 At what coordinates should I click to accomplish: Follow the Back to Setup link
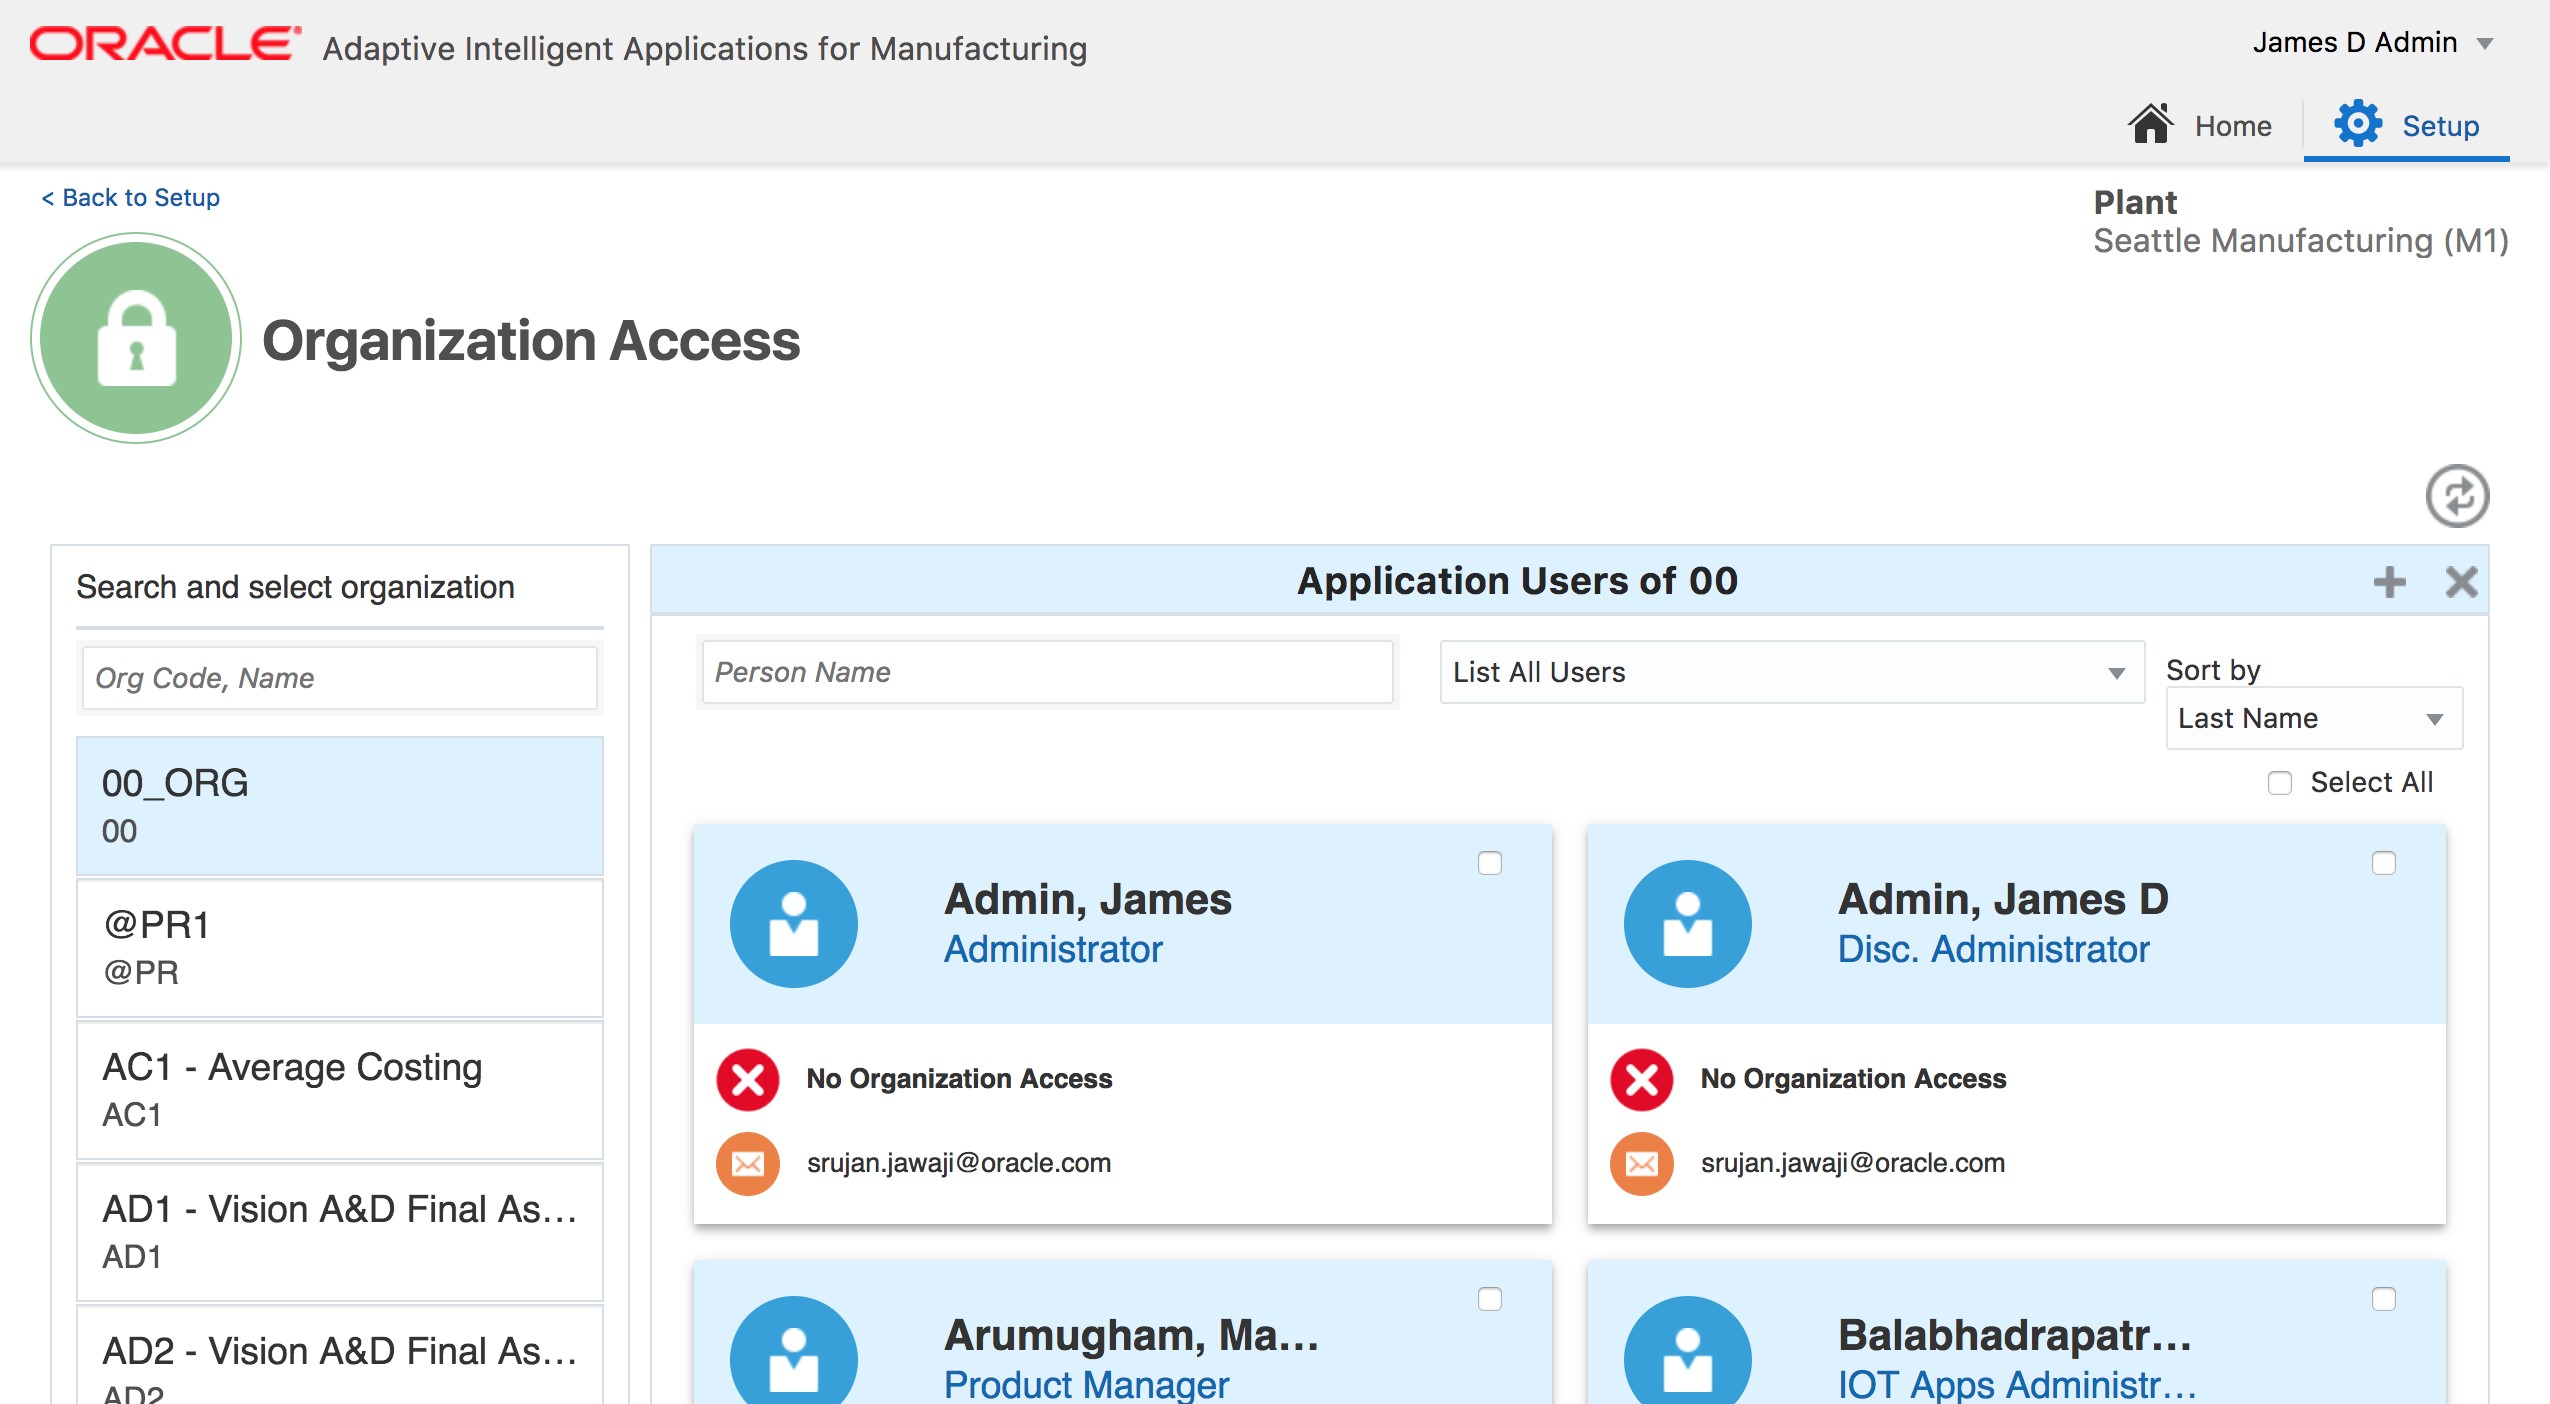coord(131,197)
